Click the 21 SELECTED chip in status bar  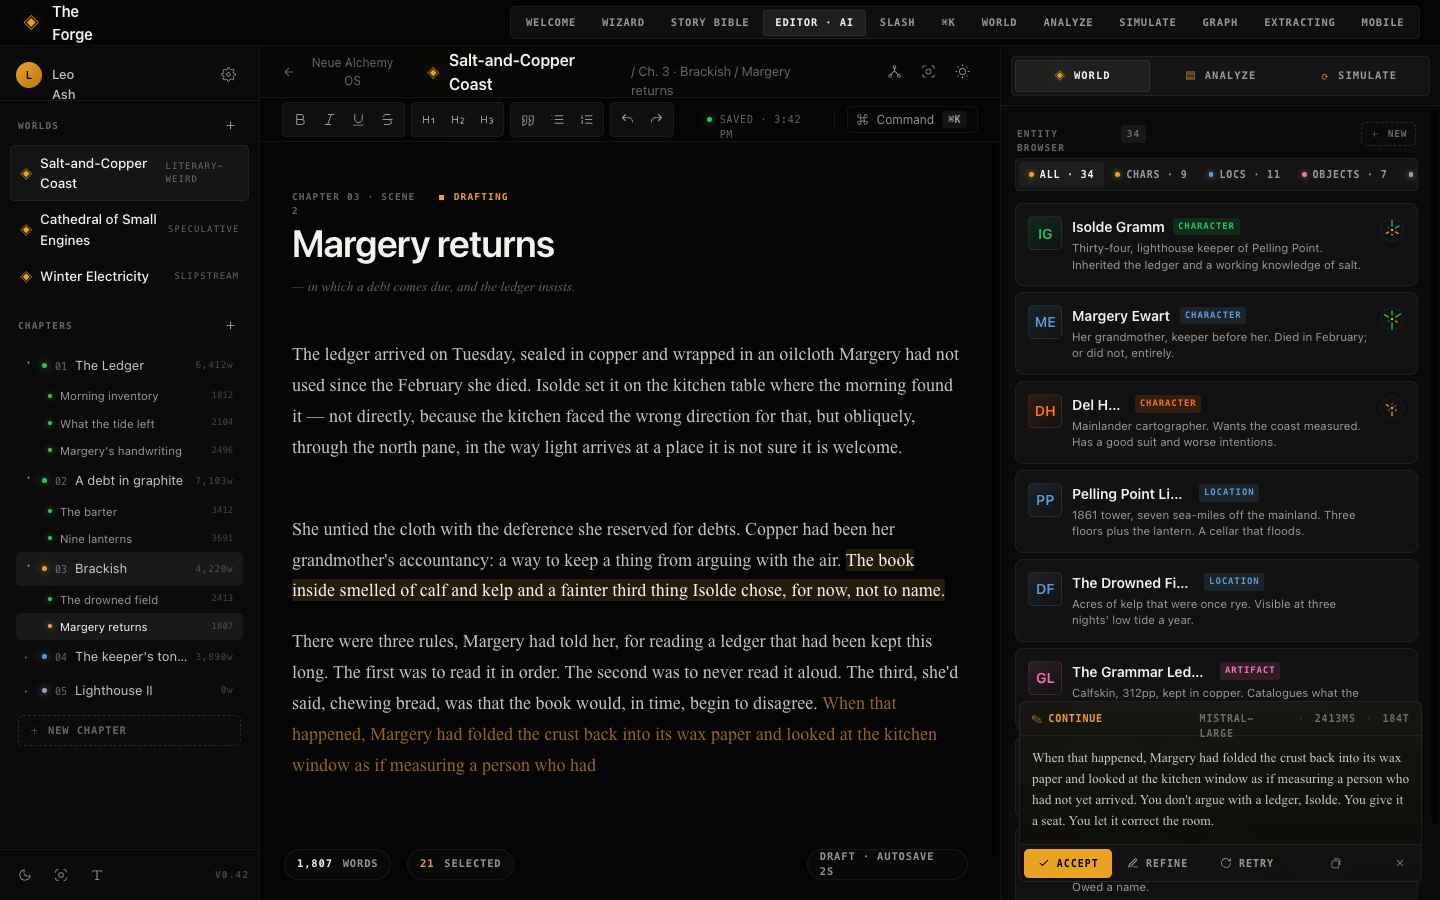pyautogui.click(x=460, y=863)
